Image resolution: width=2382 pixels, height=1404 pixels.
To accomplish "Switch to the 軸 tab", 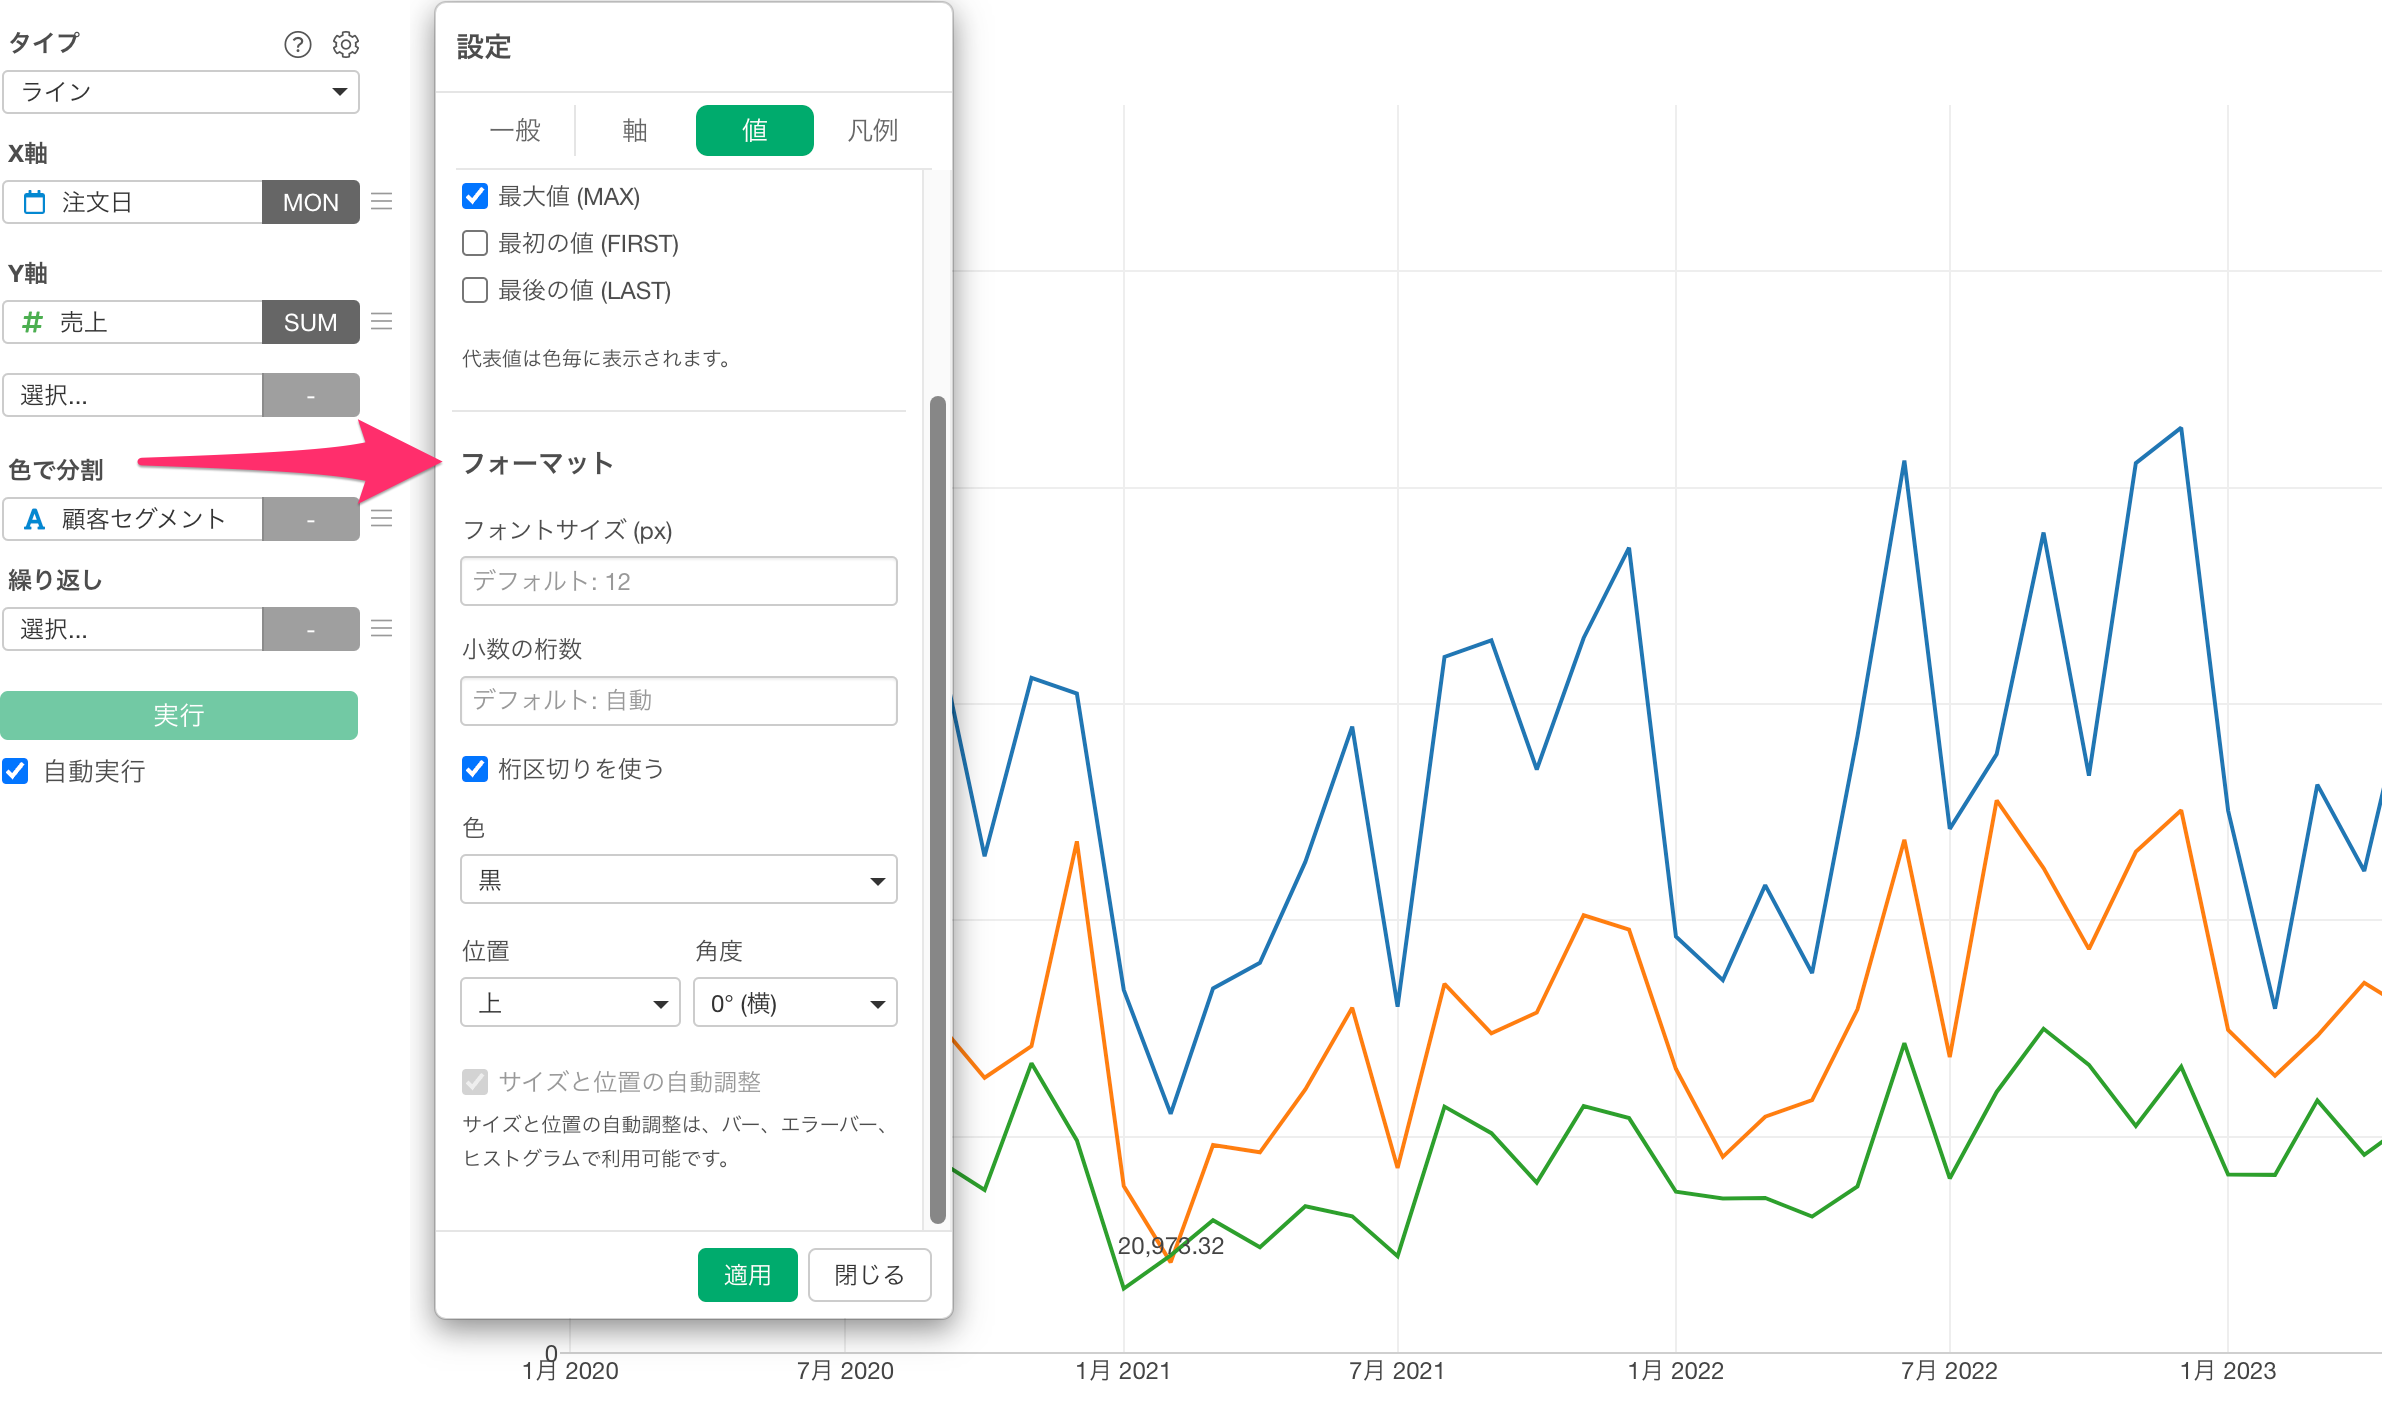I will coord(635,130).
